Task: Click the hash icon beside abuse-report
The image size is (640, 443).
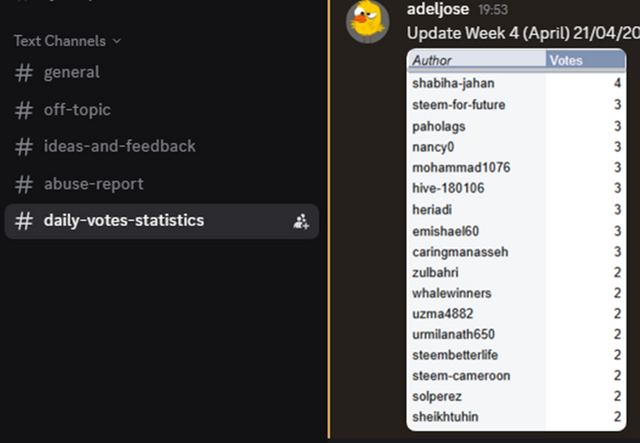Action: pyautogui.click(x=24, y=184)
